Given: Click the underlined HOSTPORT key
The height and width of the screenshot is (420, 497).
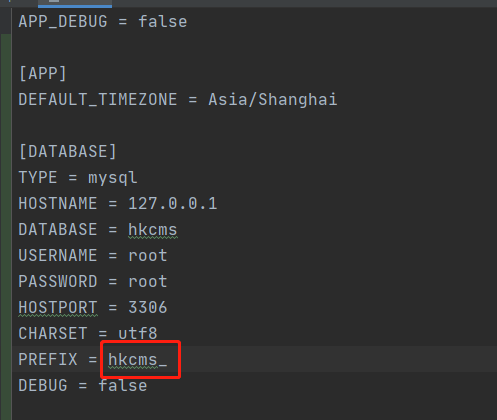Looking at the screenshot, I should click(58, 307).
